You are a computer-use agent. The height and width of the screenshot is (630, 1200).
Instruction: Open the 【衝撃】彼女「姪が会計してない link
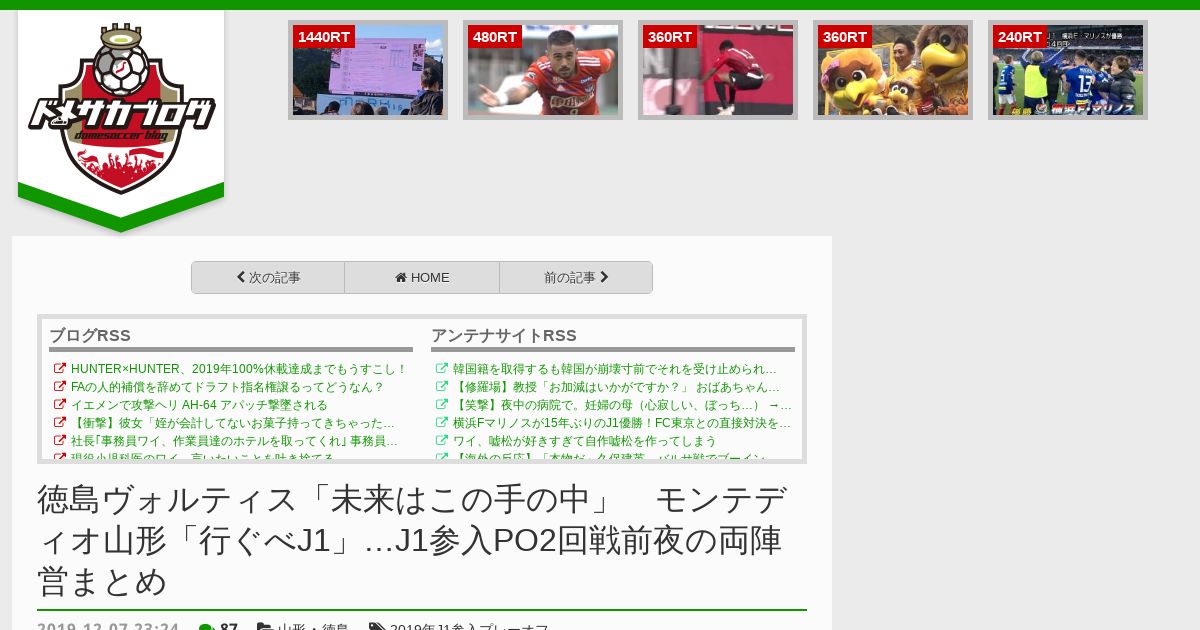point(233,423)
